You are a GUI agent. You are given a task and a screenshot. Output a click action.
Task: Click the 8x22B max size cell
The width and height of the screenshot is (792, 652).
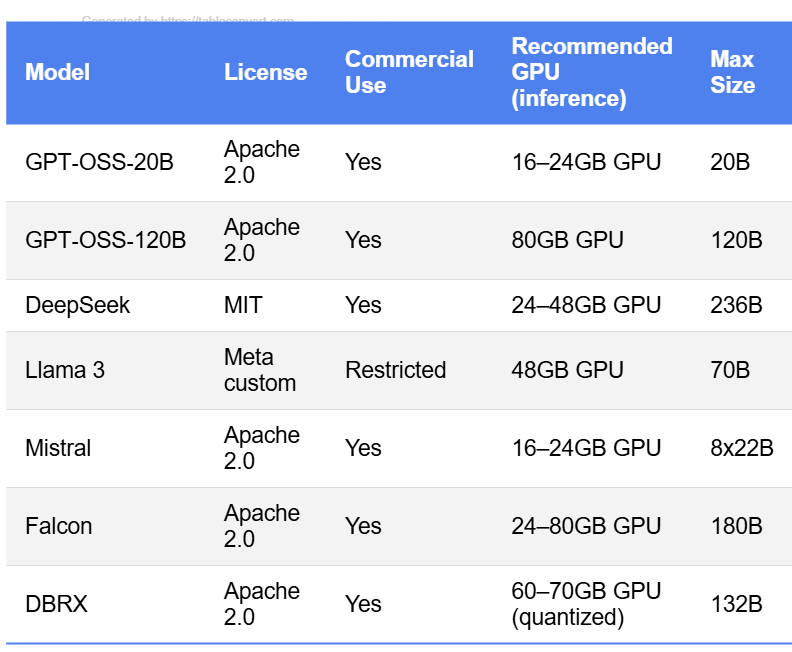pos(741,448)
